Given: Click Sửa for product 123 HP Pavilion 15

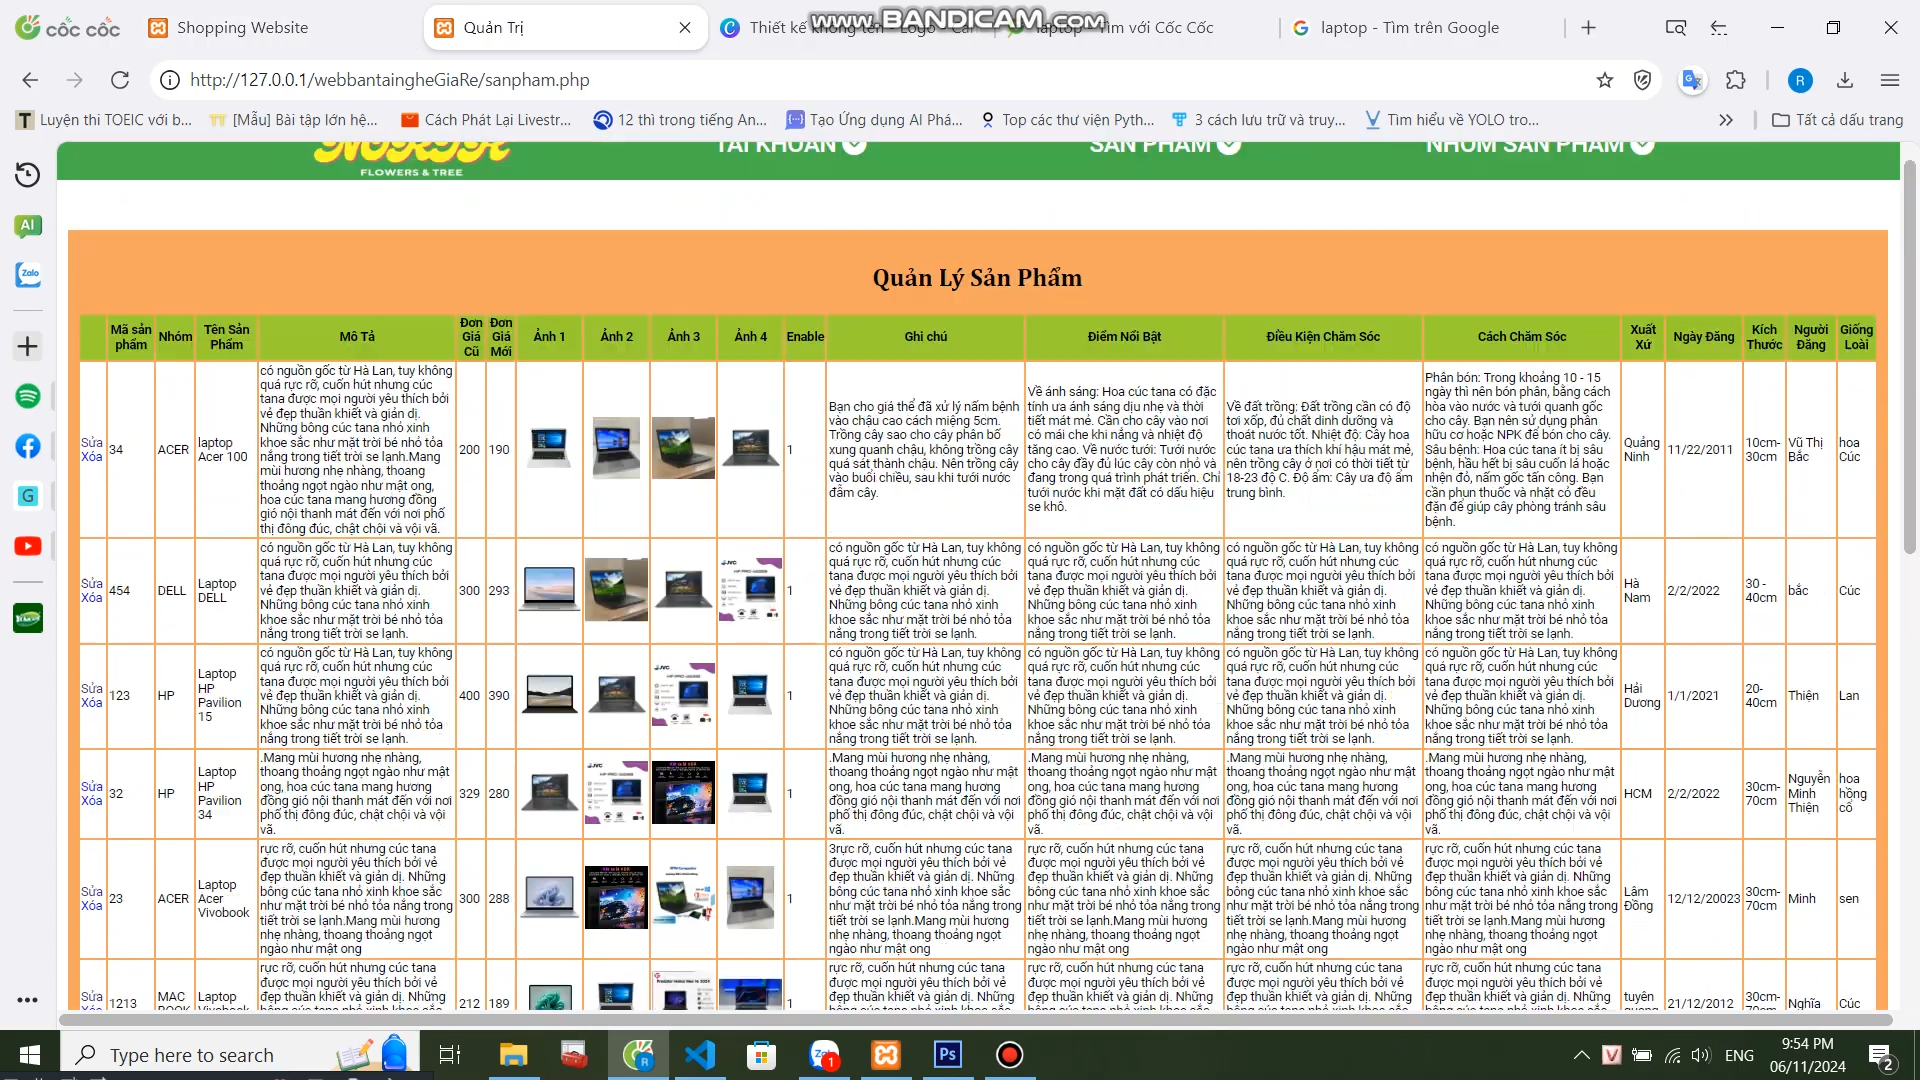Looking at the screenshot, I should (x=92, y=688).
